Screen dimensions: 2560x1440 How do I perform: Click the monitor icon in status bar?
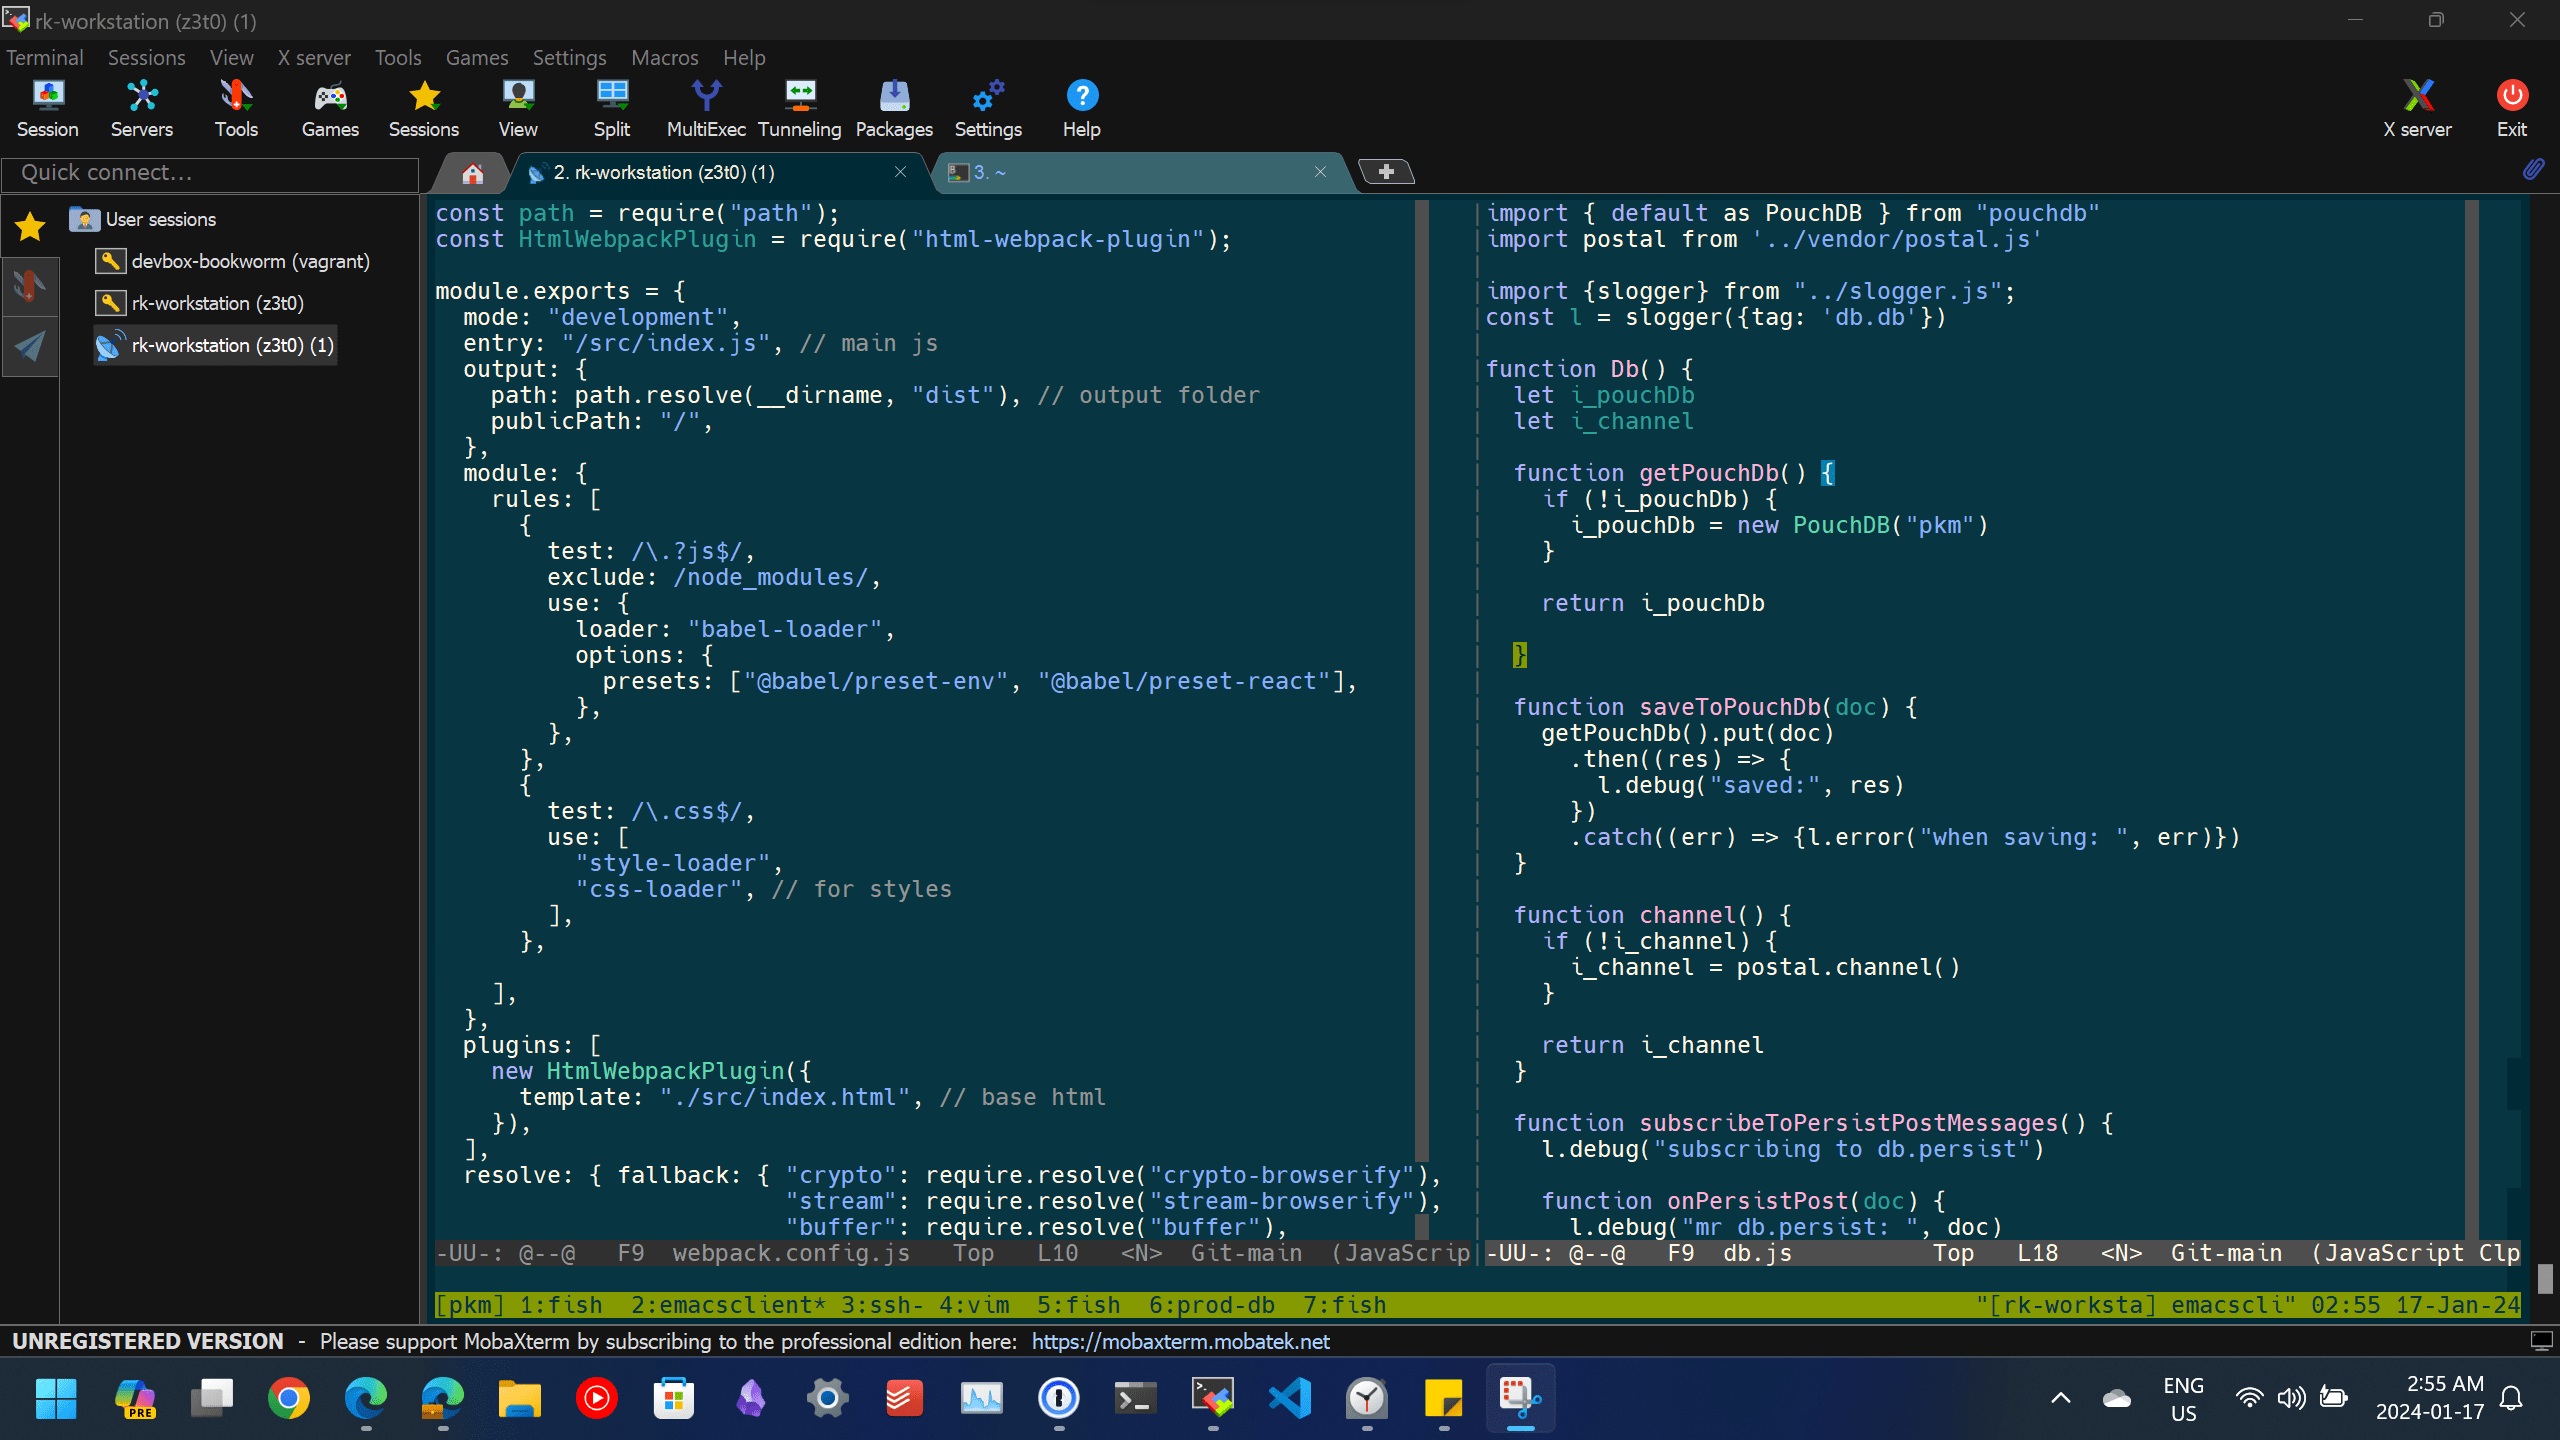[x=2541, y=1341]
